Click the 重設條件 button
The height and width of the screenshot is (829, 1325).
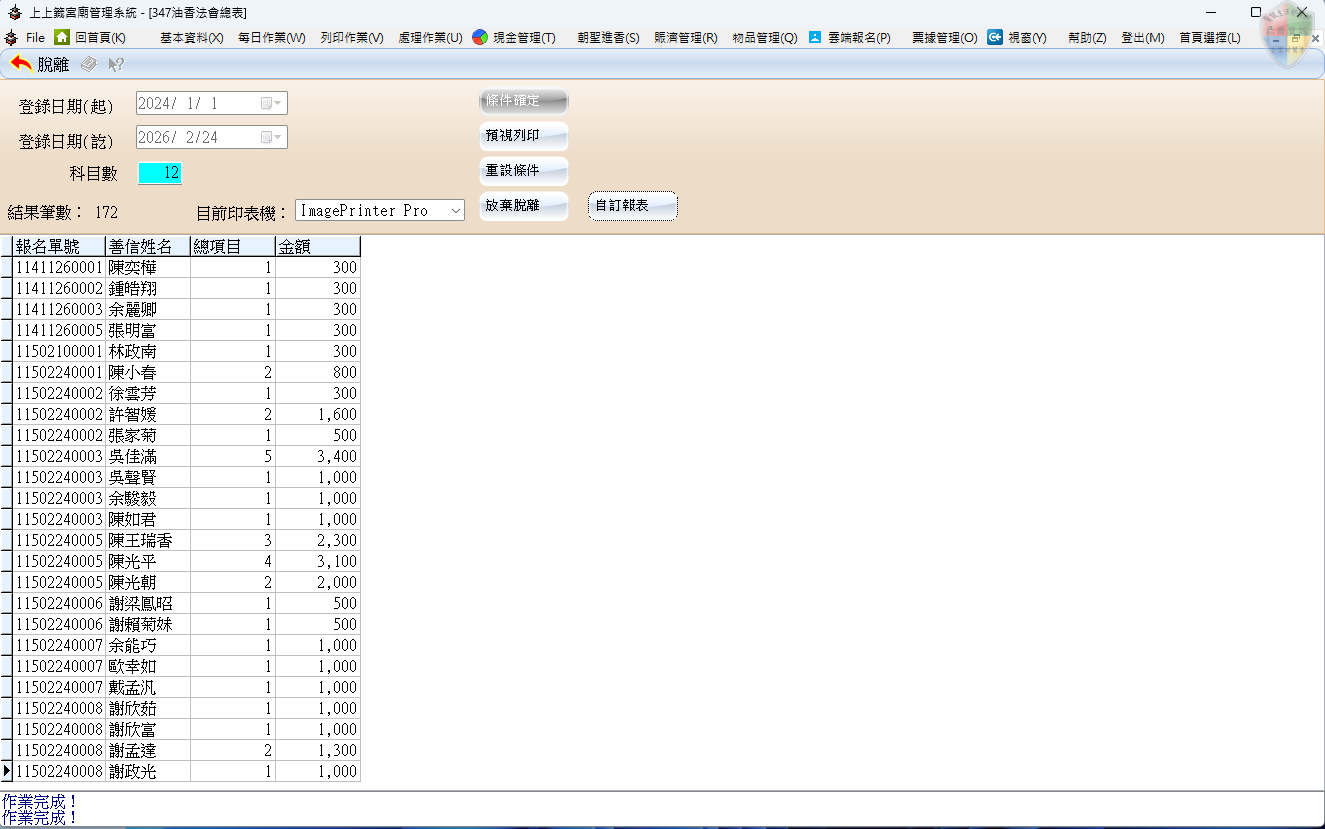point(524,171)
